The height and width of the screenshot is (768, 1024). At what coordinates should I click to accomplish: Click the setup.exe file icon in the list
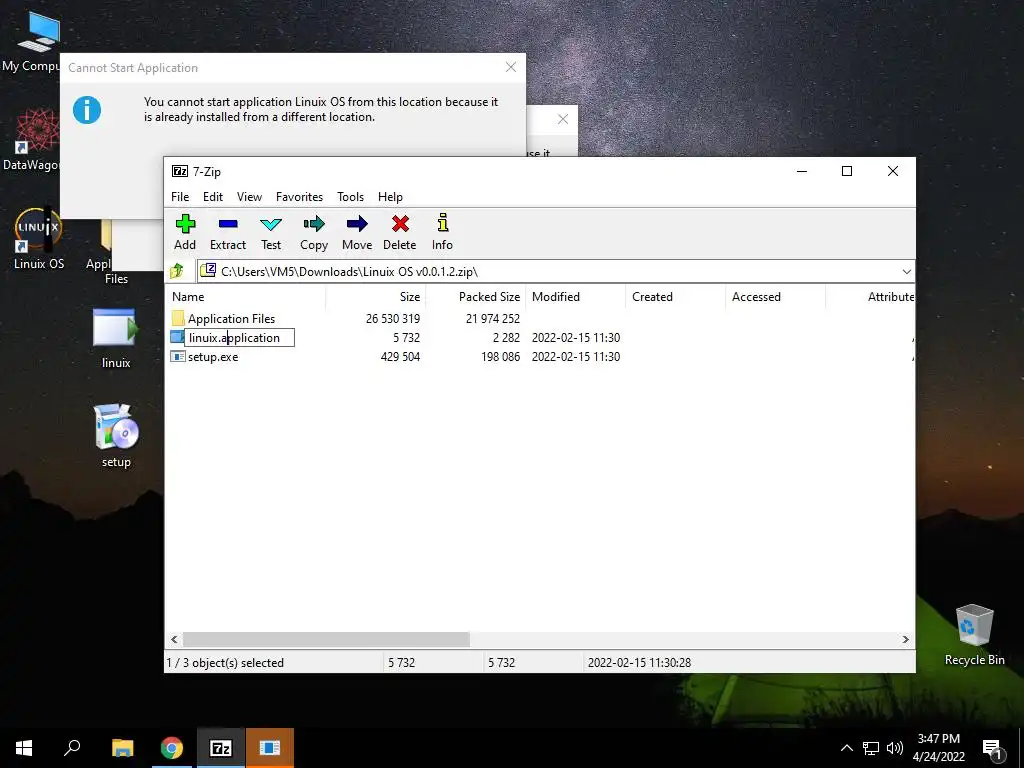pyautogui.click(x=178, y=357)
